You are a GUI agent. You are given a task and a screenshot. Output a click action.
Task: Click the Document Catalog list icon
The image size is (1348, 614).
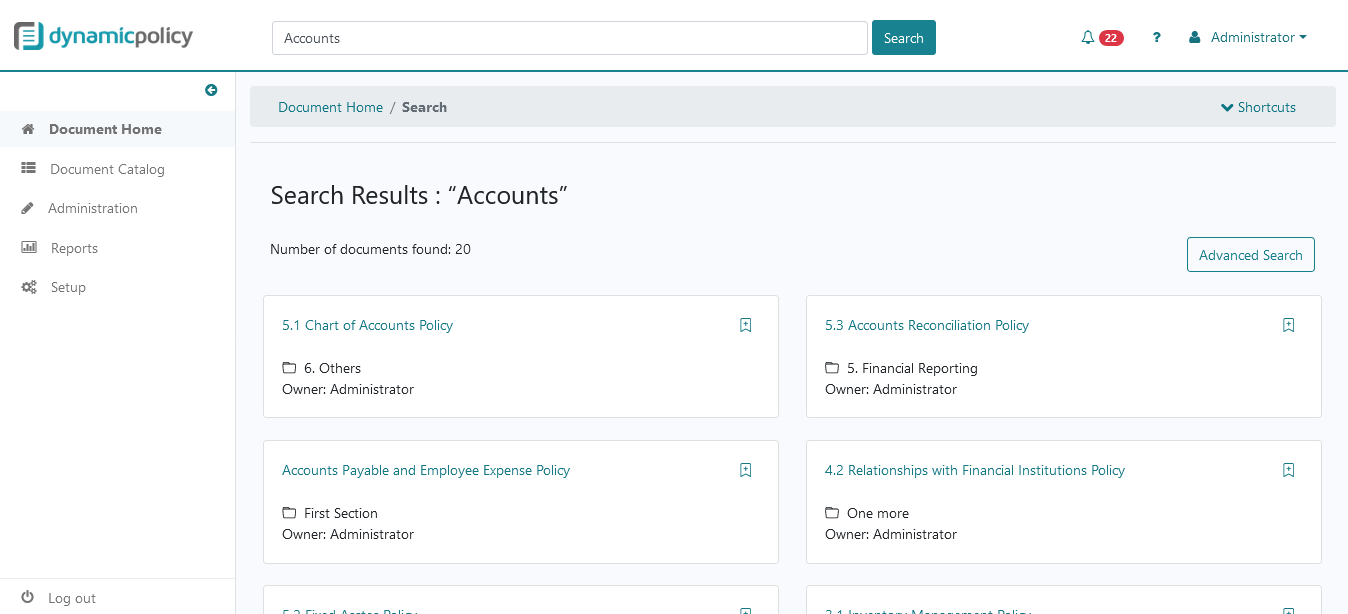[x=28, y=169]
